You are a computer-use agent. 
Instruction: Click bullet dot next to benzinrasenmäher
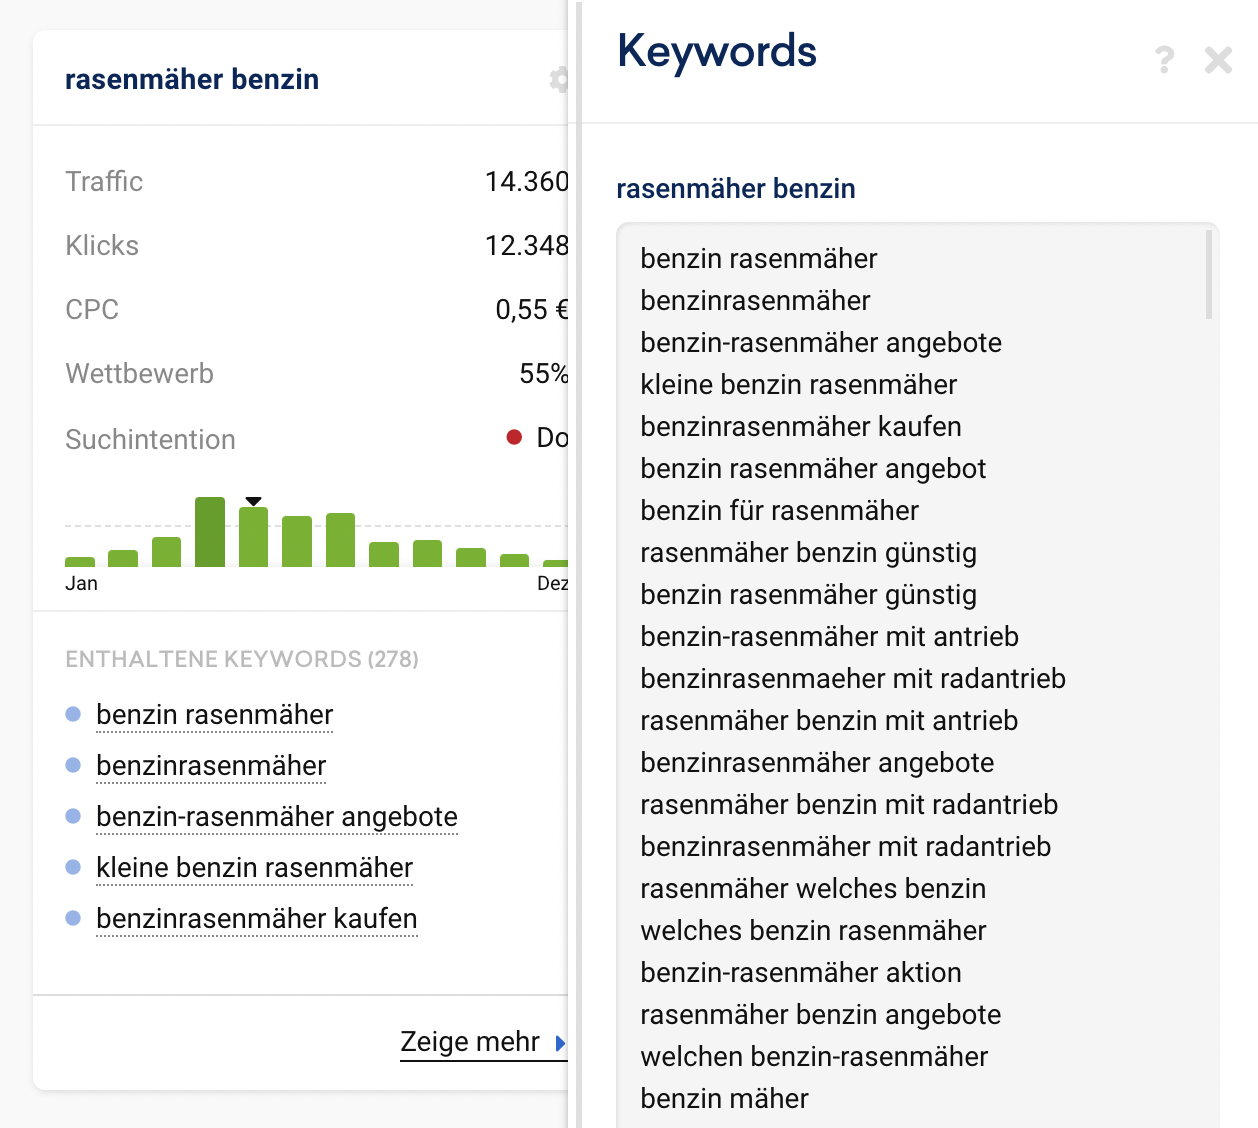pyautogui.click(x=73, y=765)
